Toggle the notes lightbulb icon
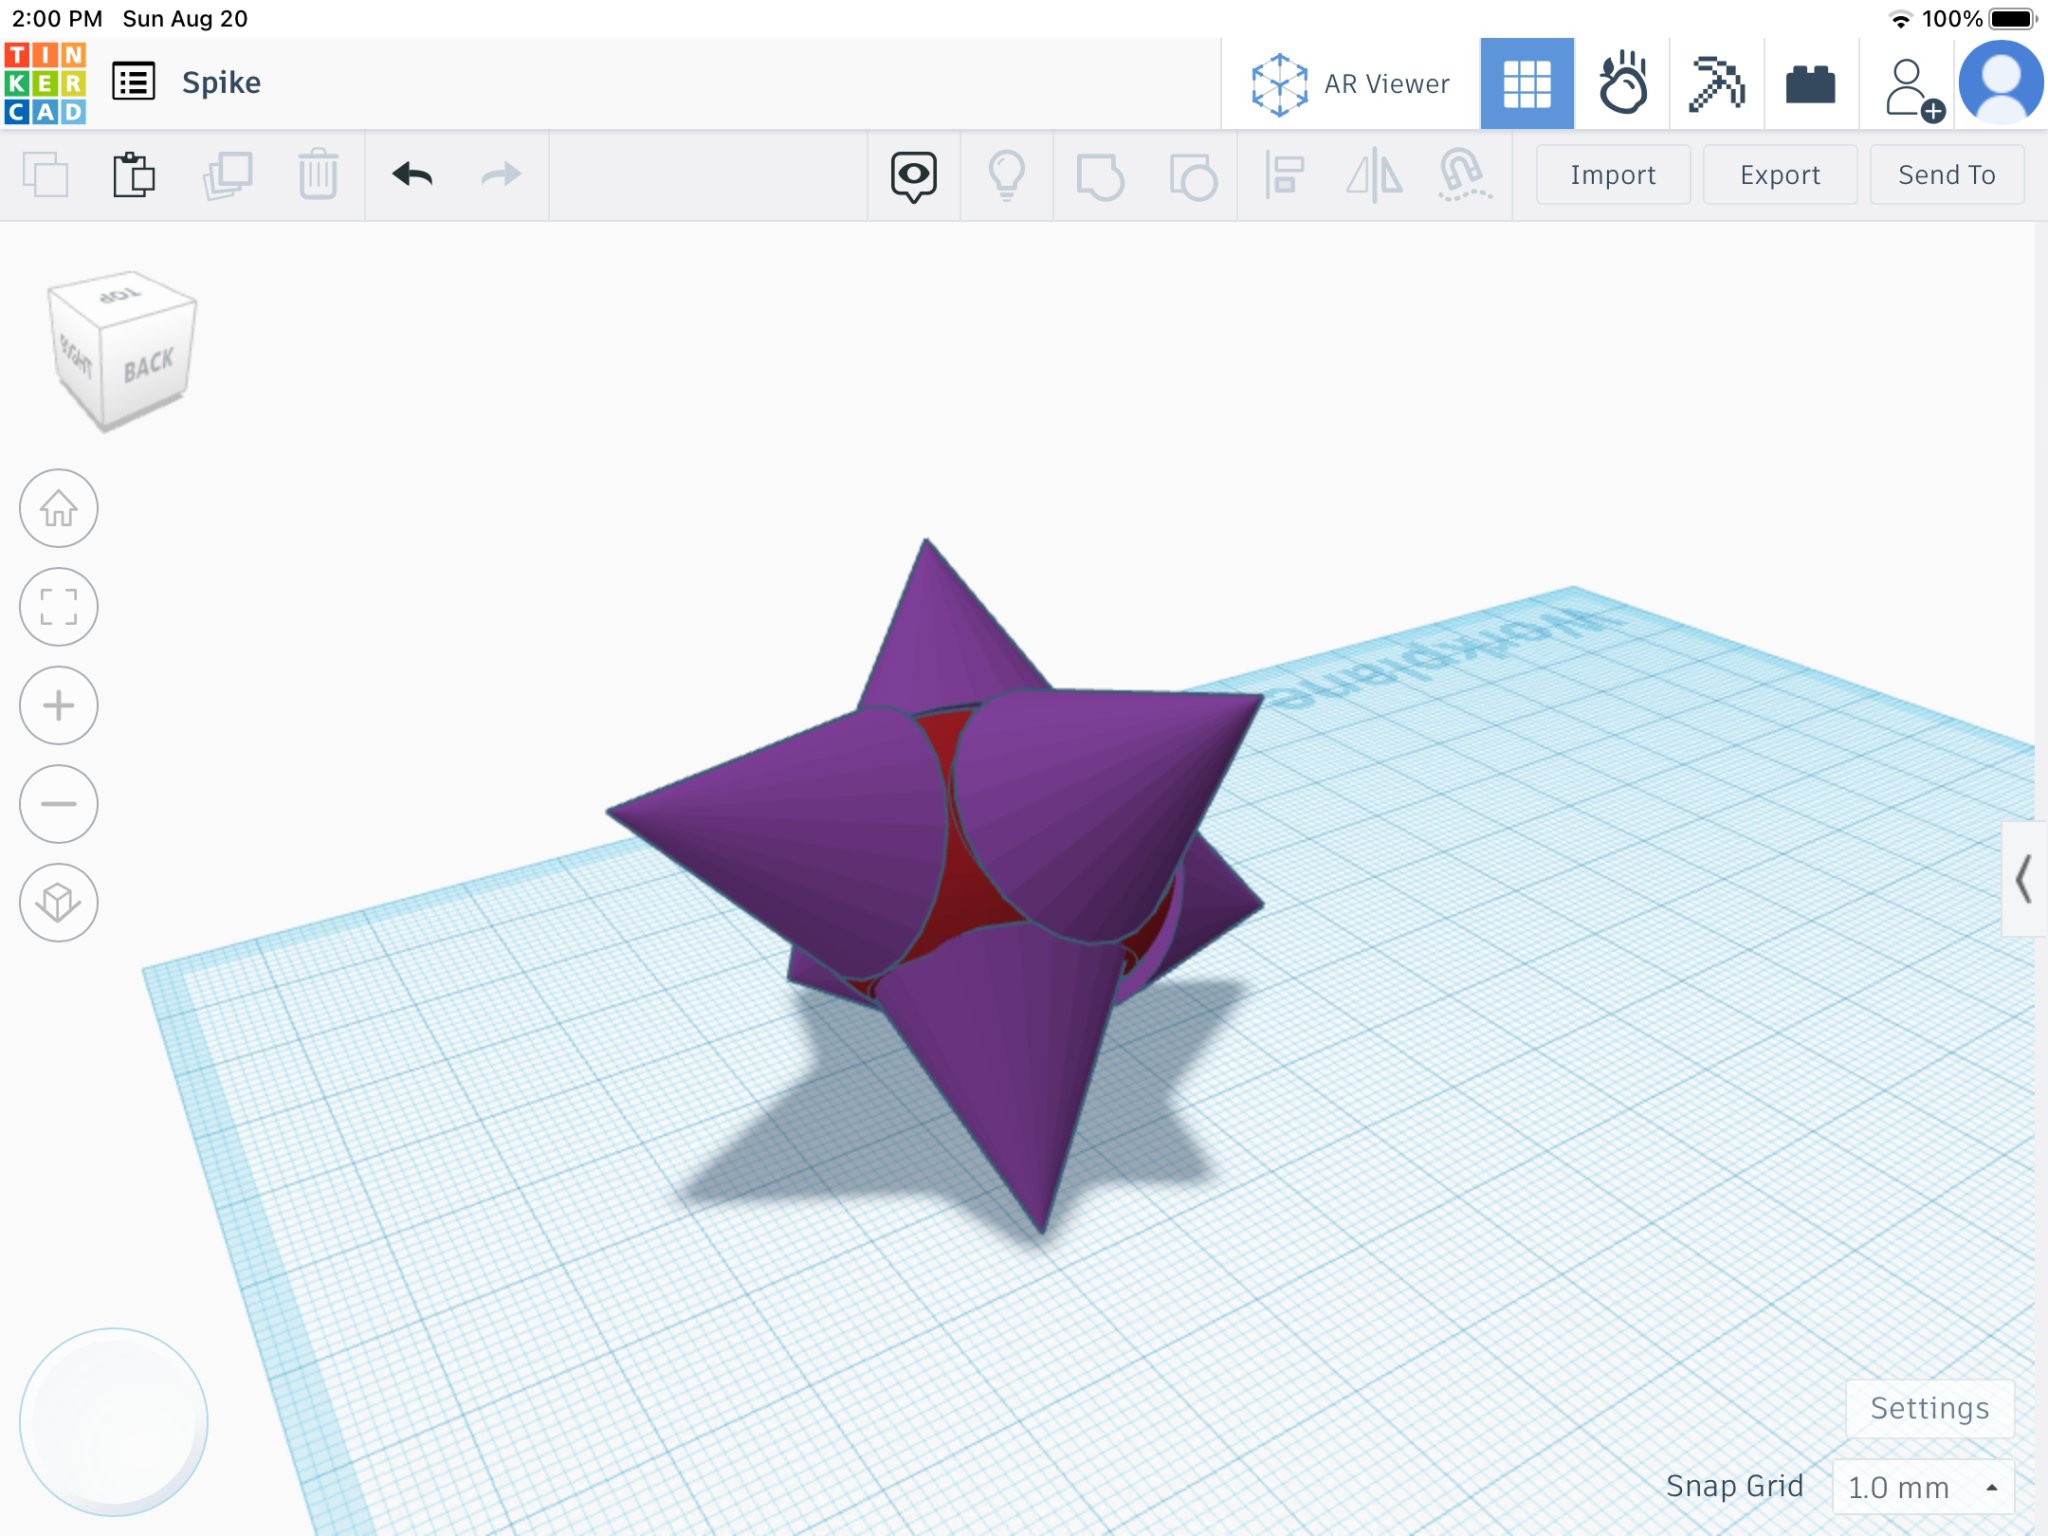The image size is (2048, 1536). tap(1006, 176)
